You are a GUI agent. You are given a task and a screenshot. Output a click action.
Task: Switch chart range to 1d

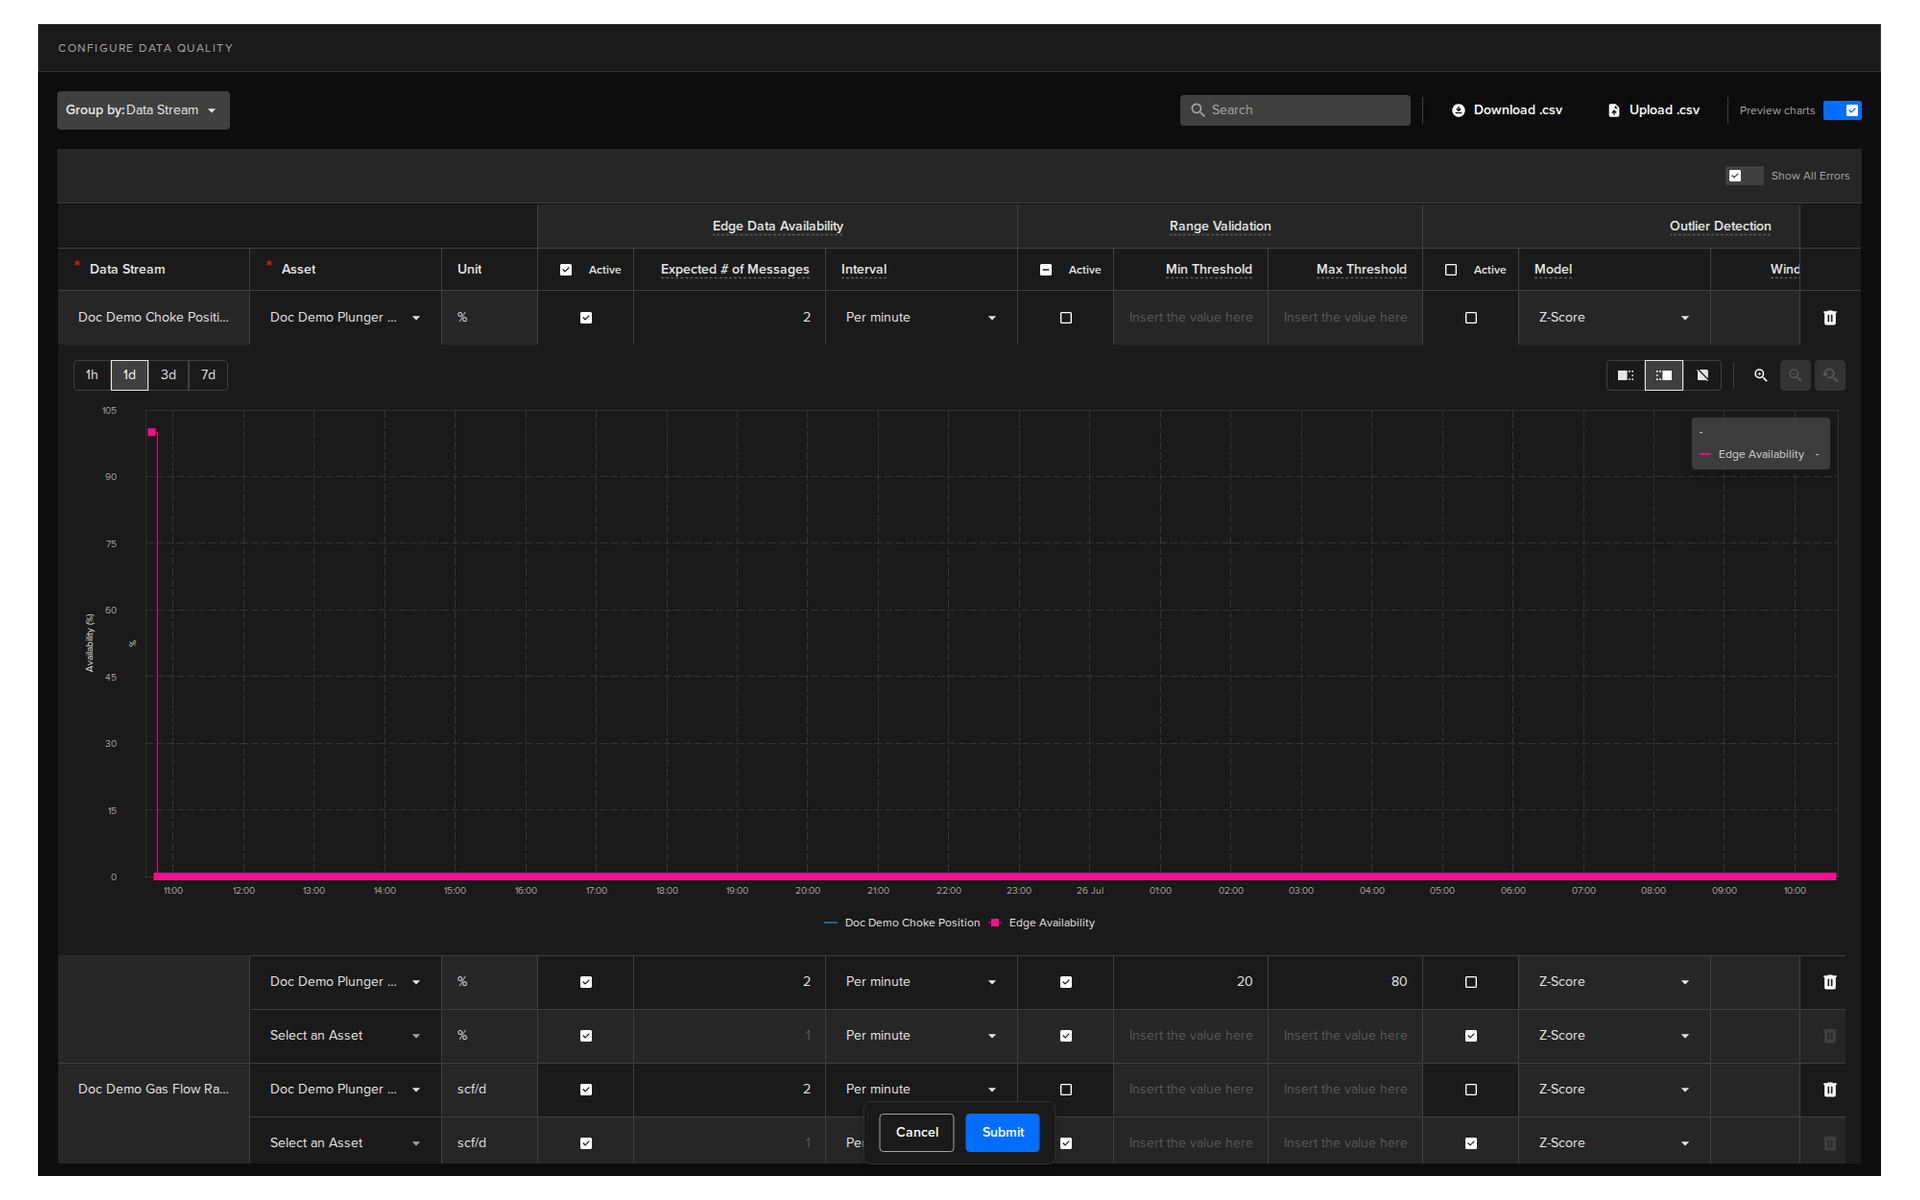point(130,375)
